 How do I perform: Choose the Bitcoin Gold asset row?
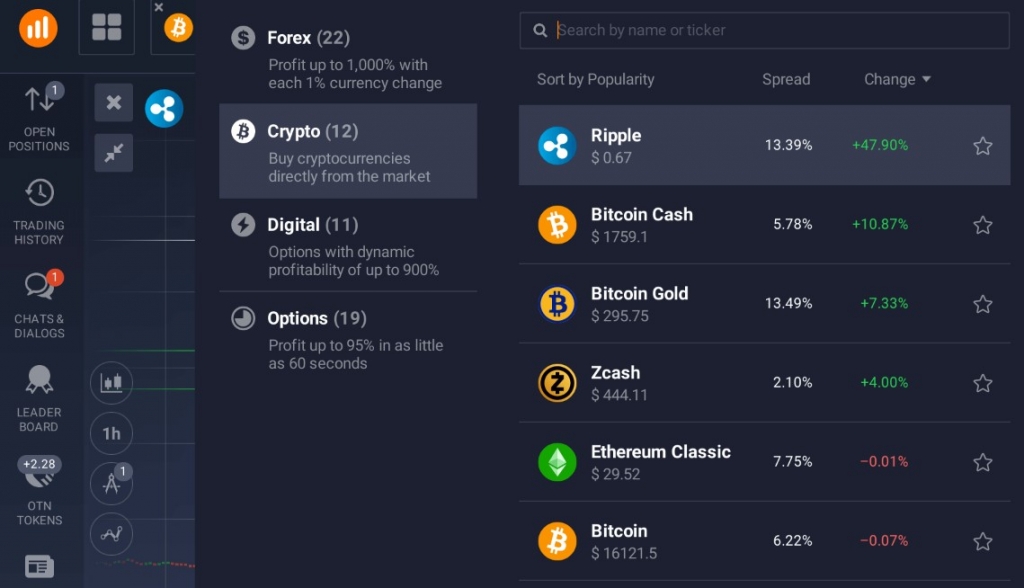[764, 304]
